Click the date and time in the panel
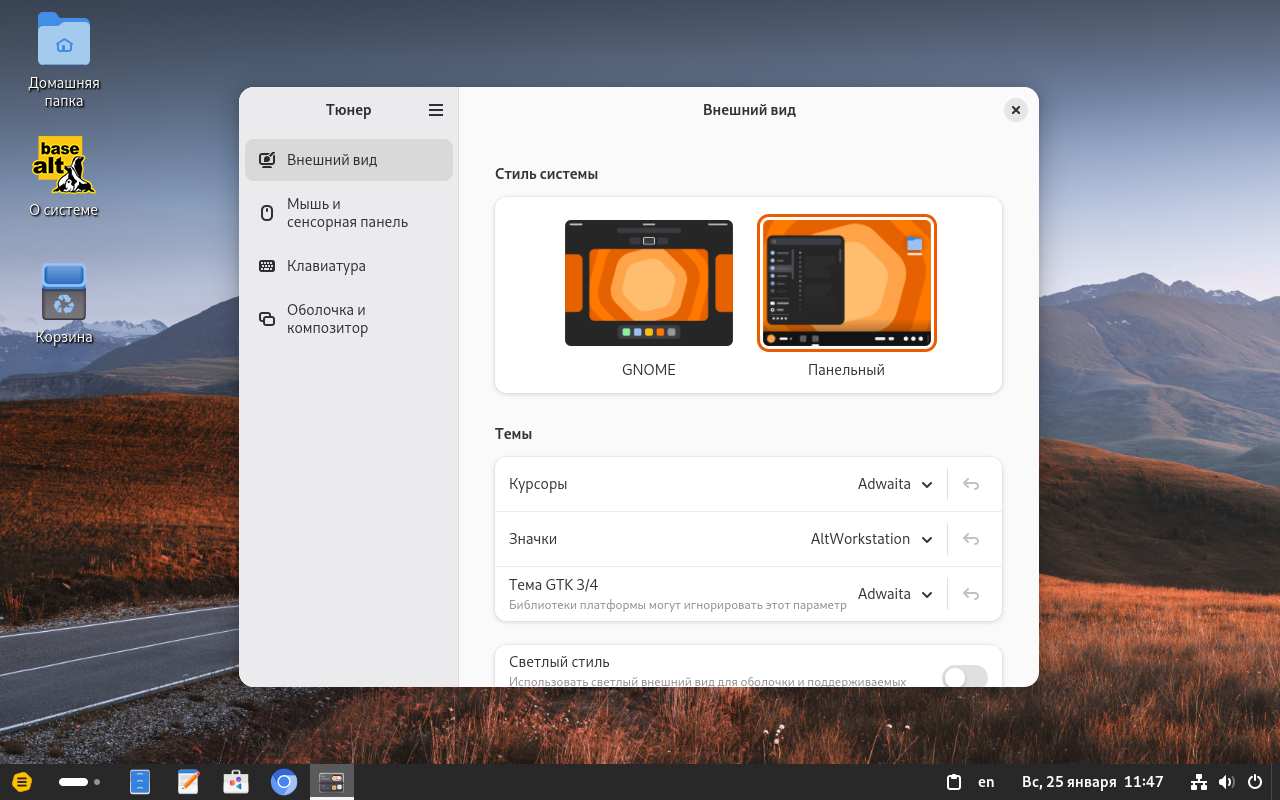The width and height of the screenshot is (1280, 800). (1092, 782)
